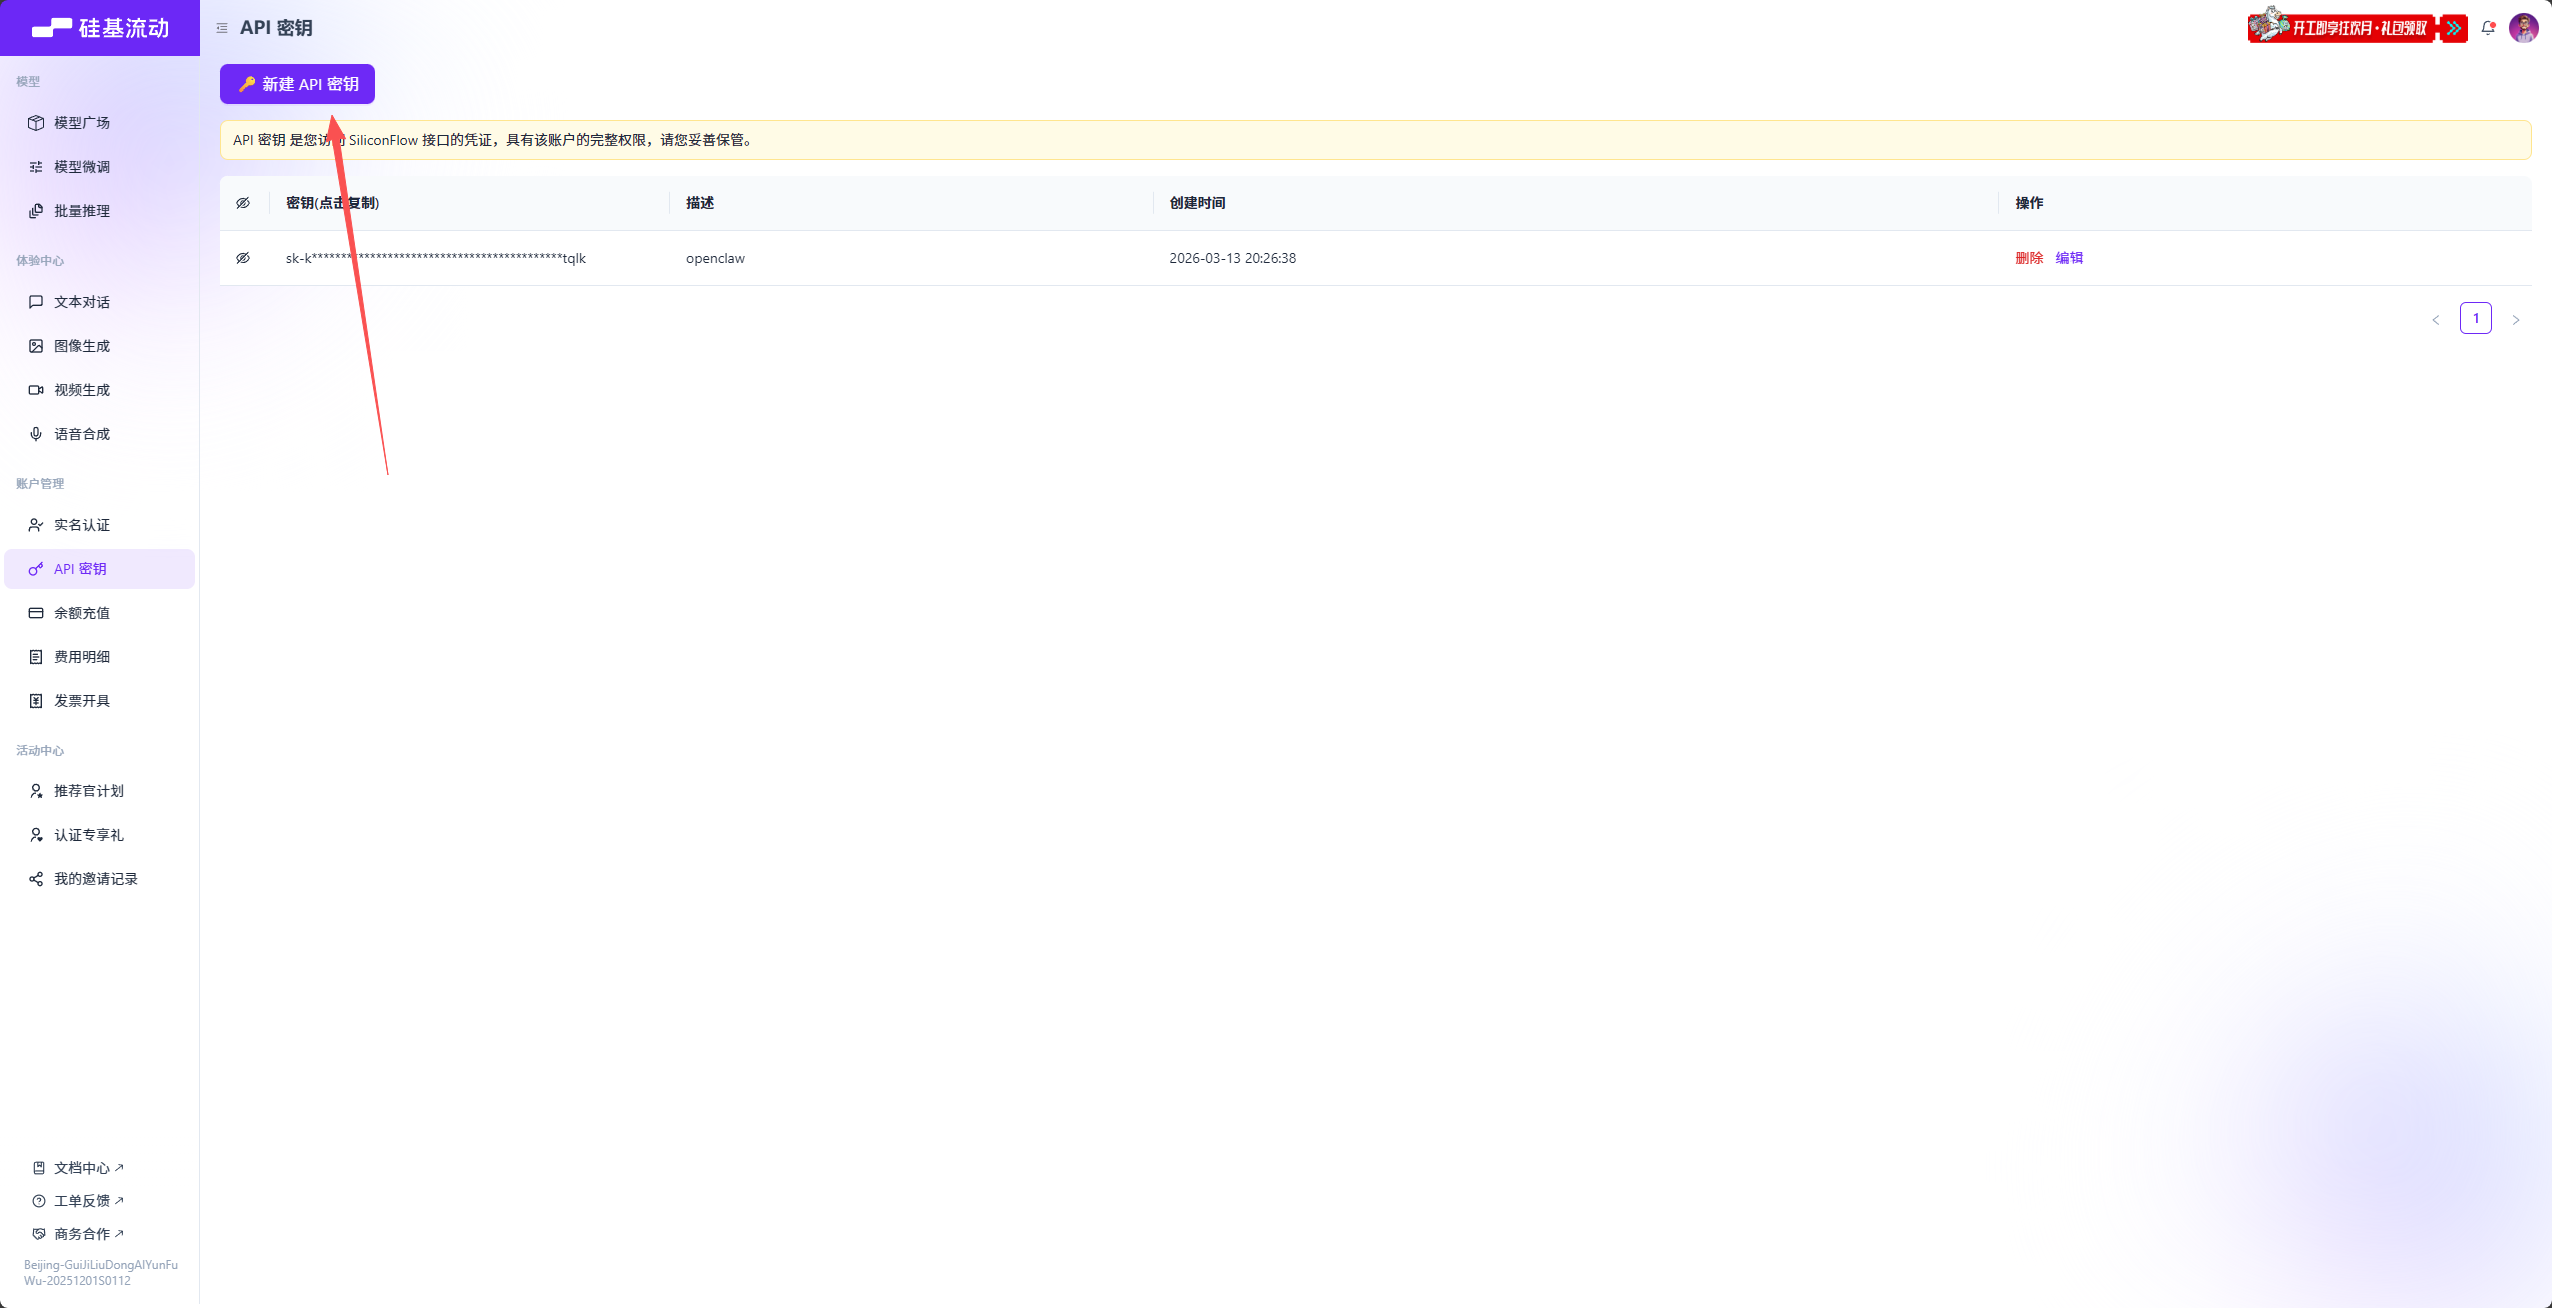Image resolution: width=2552 pixels, height=1308 pixels.
Task: Expand the promotional banner arrow
Action: pos(2454,28)
